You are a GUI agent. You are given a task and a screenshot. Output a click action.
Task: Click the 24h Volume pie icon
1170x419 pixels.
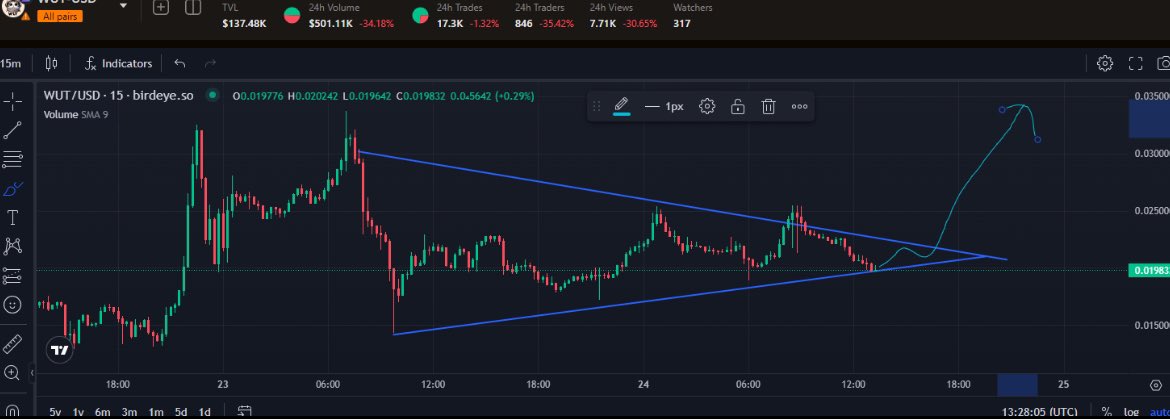(x=292, y=16)
